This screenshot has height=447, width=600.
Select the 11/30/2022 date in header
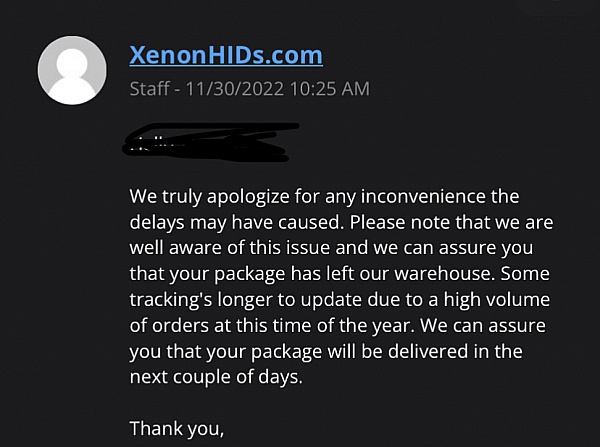[x=235, y=89]
